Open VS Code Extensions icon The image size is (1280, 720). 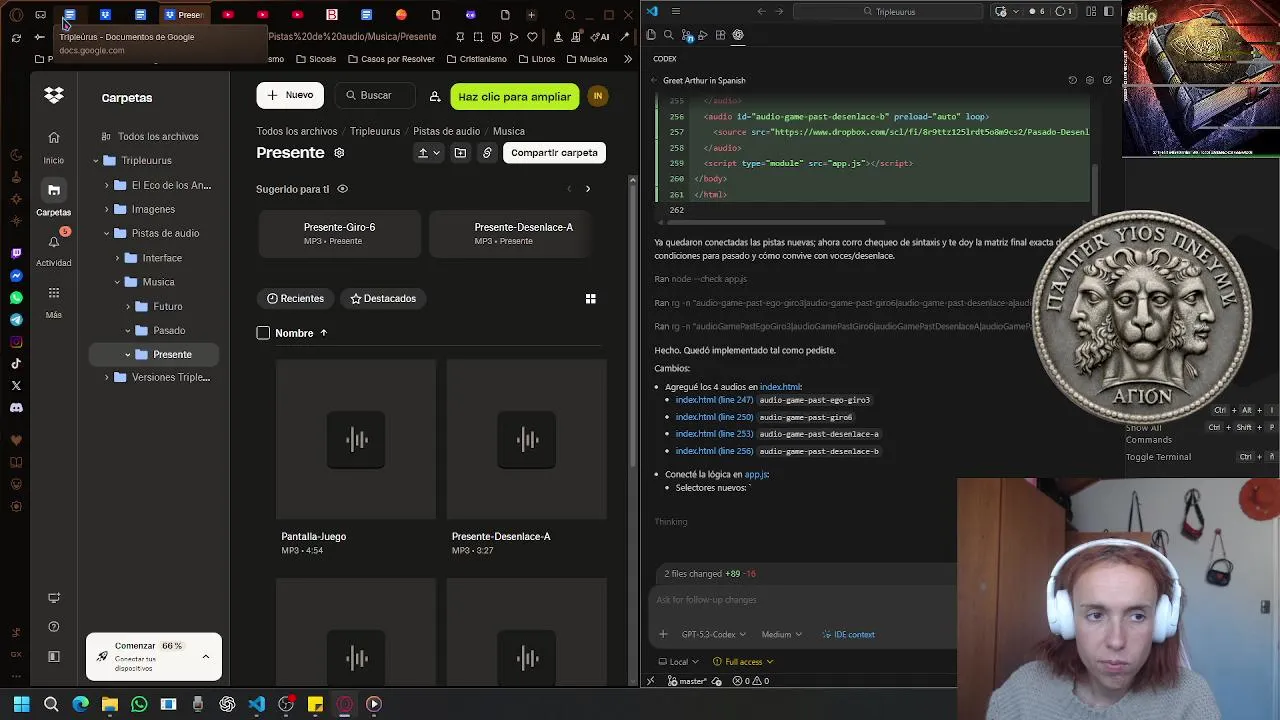(x=720, y=35)
